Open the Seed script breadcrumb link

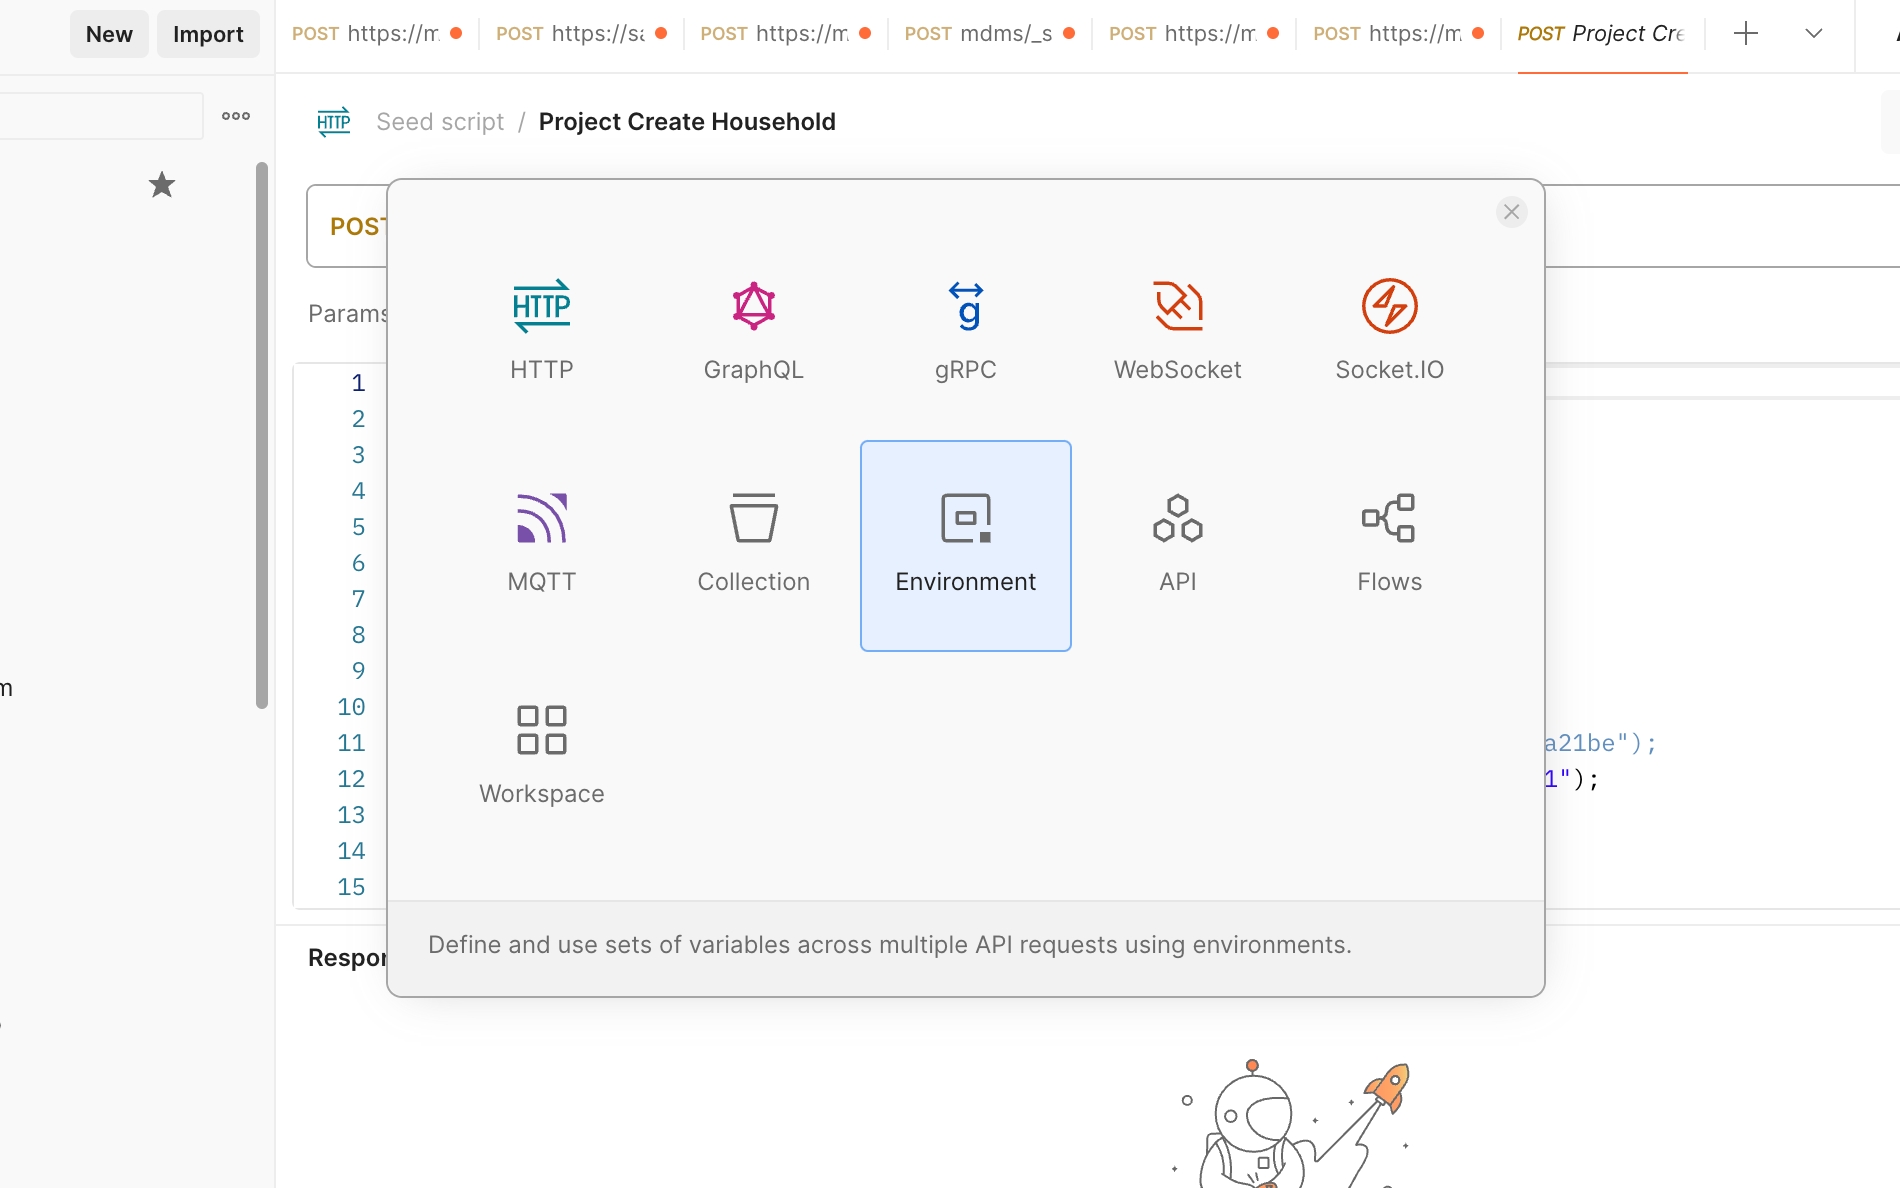pyautogui.click(x=440, y=122)
